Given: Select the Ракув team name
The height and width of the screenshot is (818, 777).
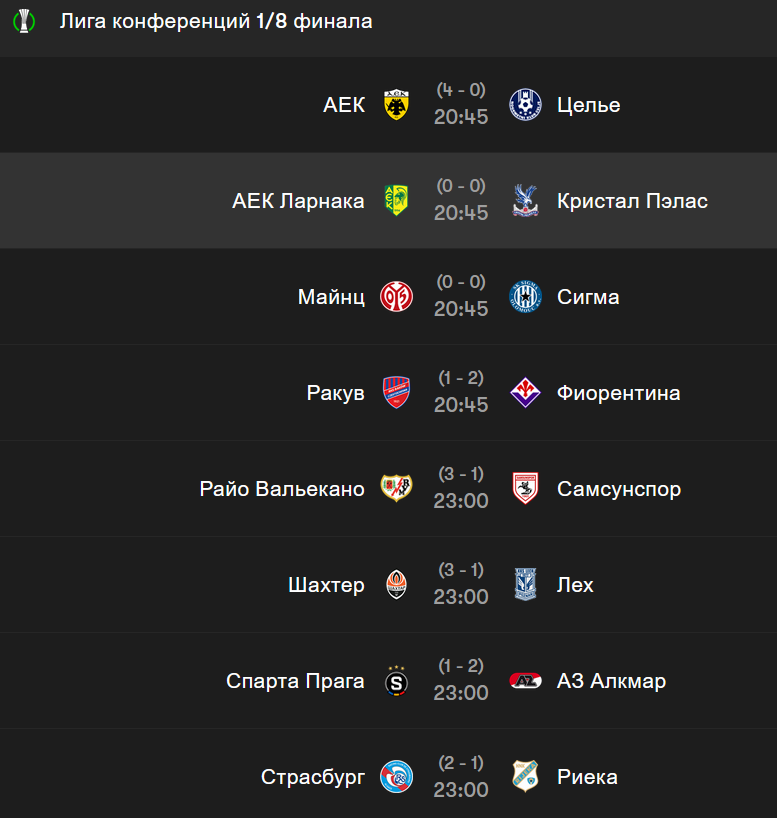Looking at the screenshot, I should 336,393.
